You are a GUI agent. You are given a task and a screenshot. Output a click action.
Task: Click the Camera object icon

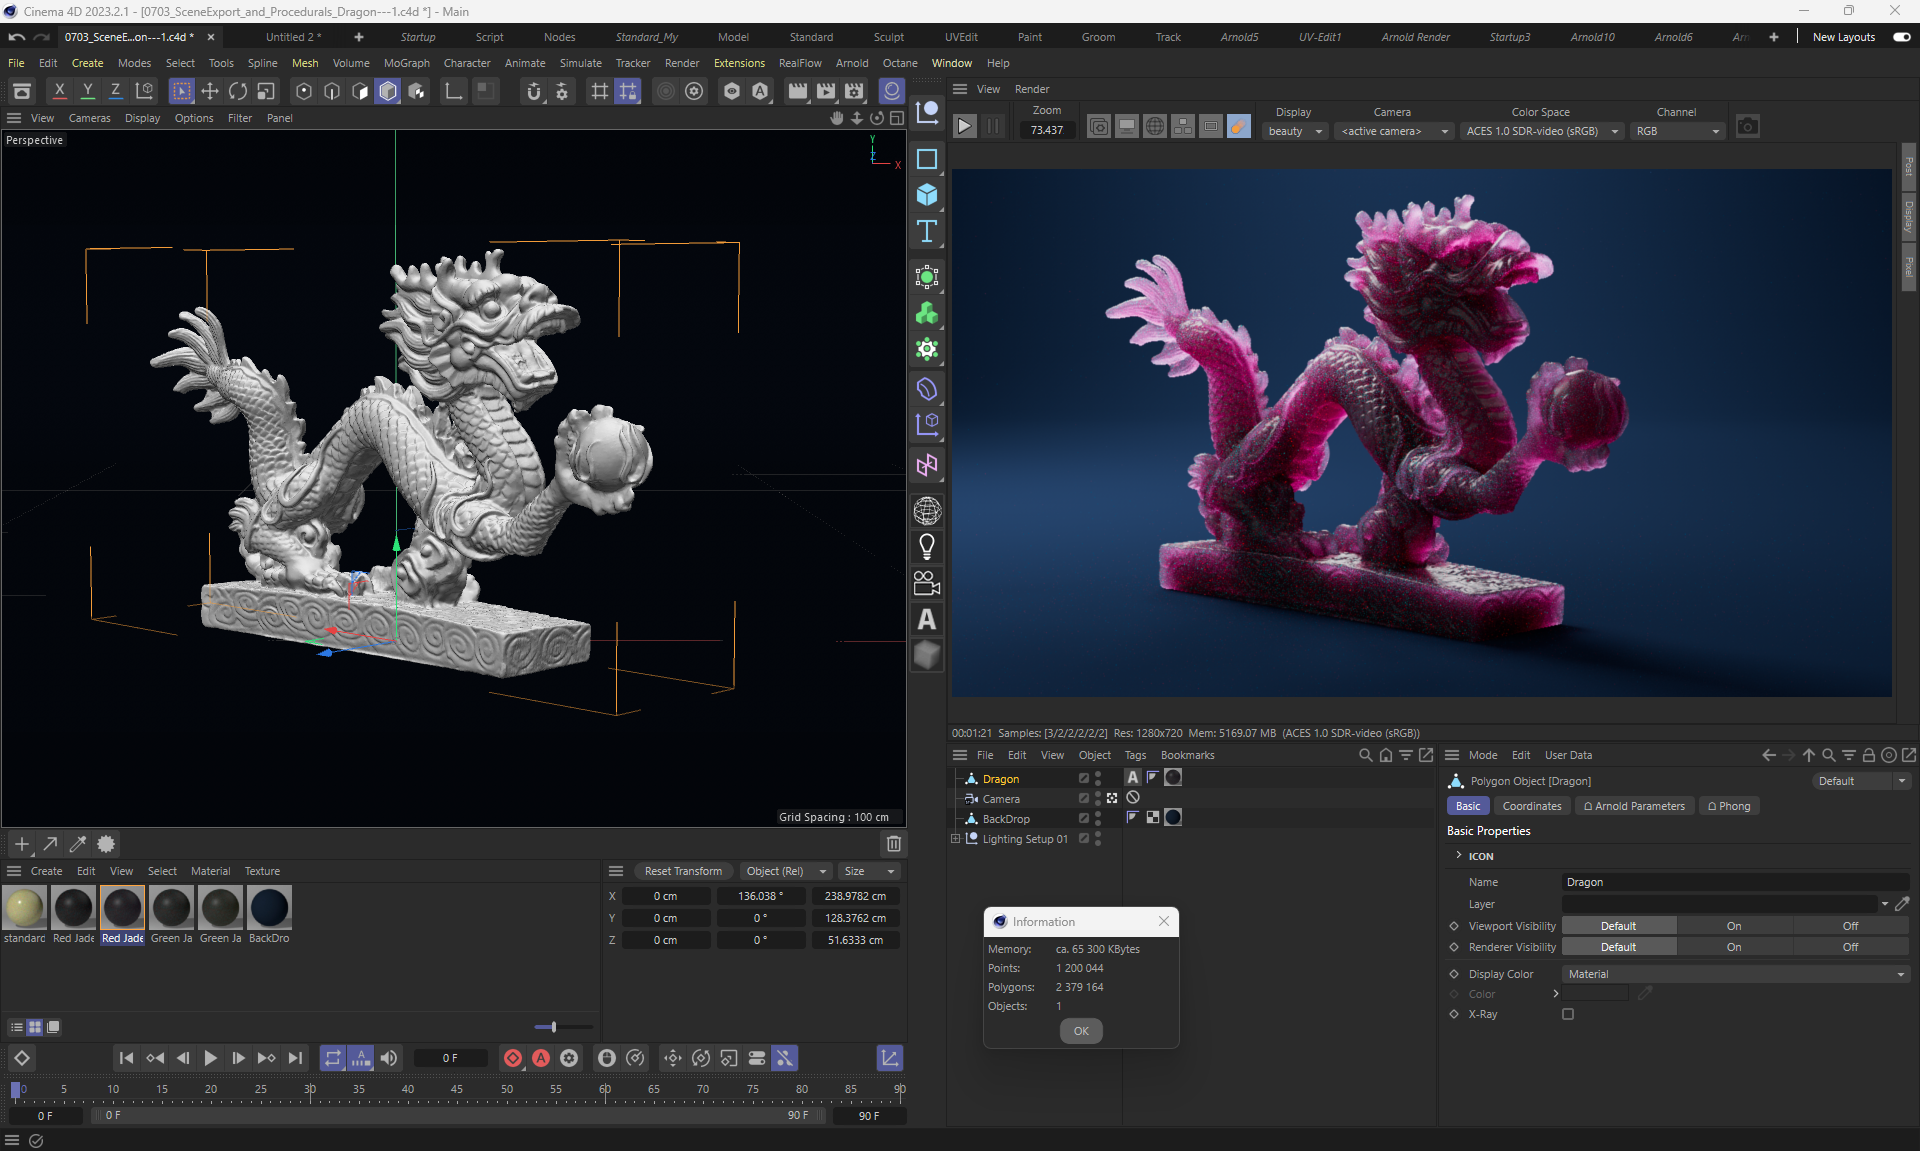click(x=927, y=583)
